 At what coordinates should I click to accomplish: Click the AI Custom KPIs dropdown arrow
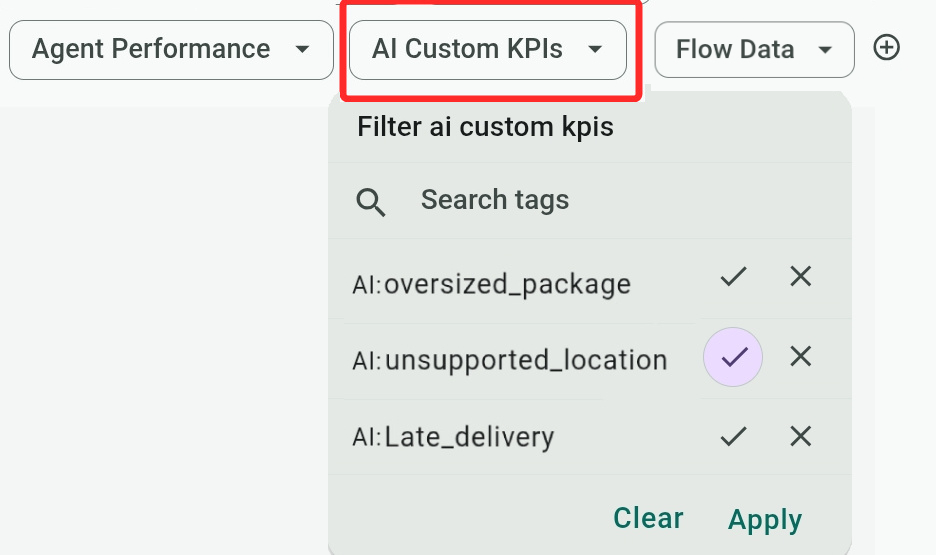click(x=595, y=50)
